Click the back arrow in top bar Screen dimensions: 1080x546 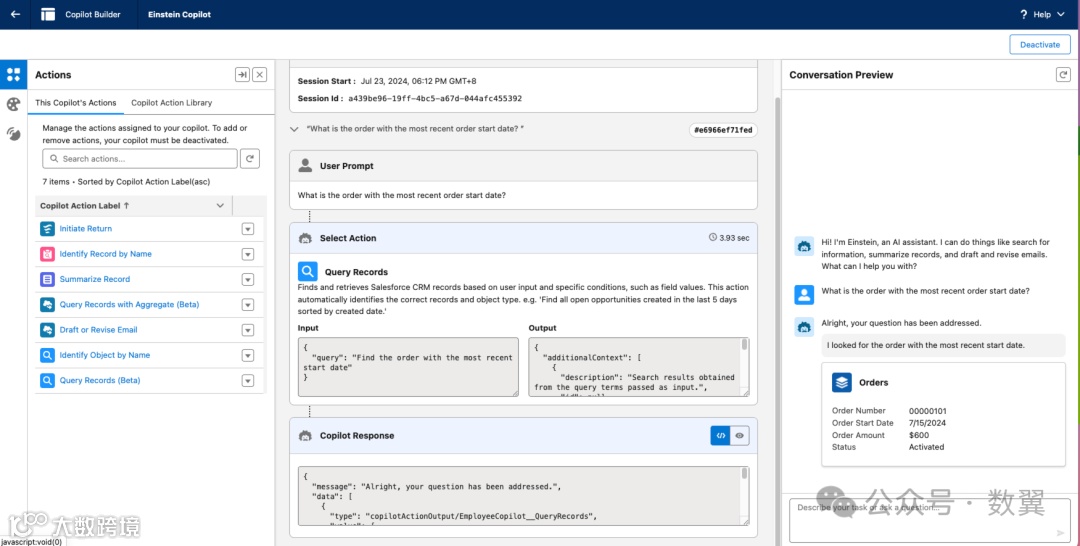(x=15, y=14)
